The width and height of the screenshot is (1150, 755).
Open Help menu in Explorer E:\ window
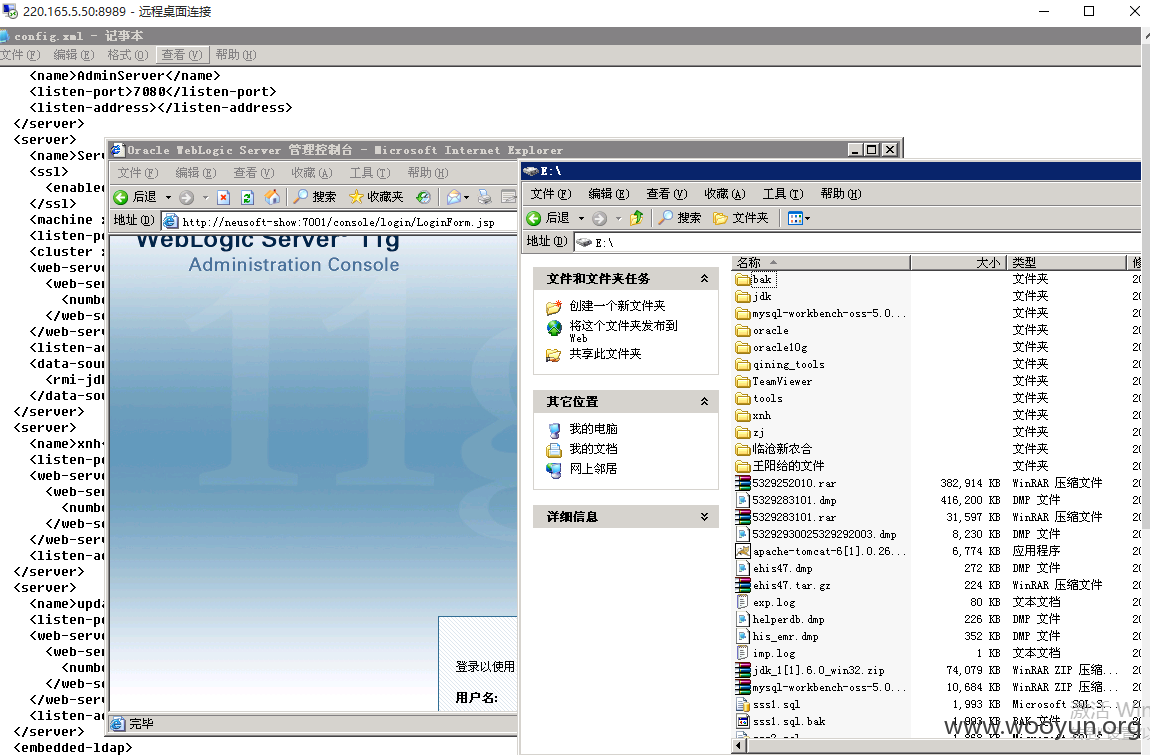840,194
